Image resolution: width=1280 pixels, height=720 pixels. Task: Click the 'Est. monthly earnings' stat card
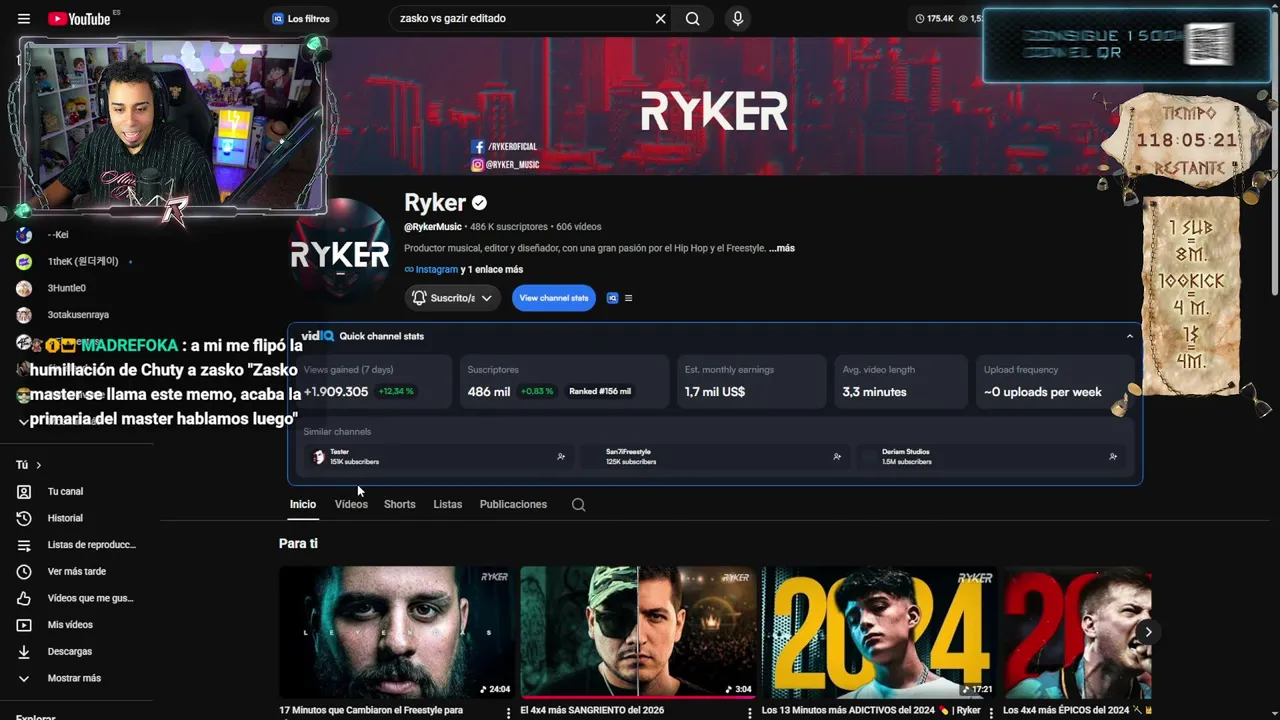click(x=750, y=381)
